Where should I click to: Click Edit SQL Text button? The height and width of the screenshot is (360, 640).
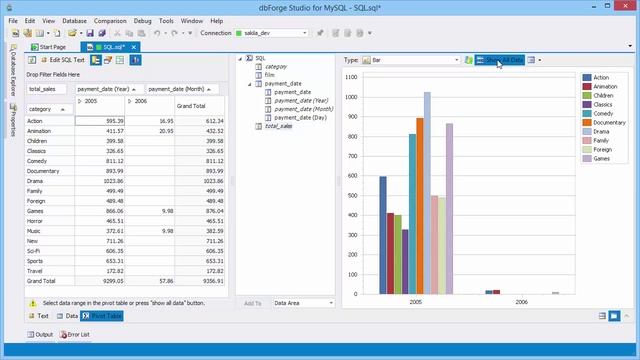pyautogui.click(x=62, y=60)
